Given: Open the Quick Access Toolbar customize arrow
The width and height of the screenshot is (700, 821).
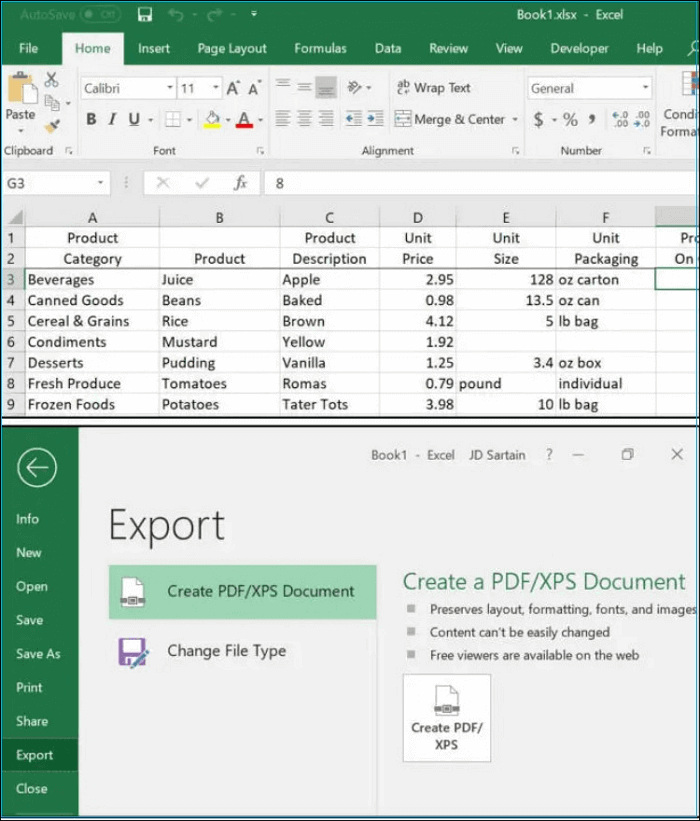Looking at the screenshot, I should 254,14.
